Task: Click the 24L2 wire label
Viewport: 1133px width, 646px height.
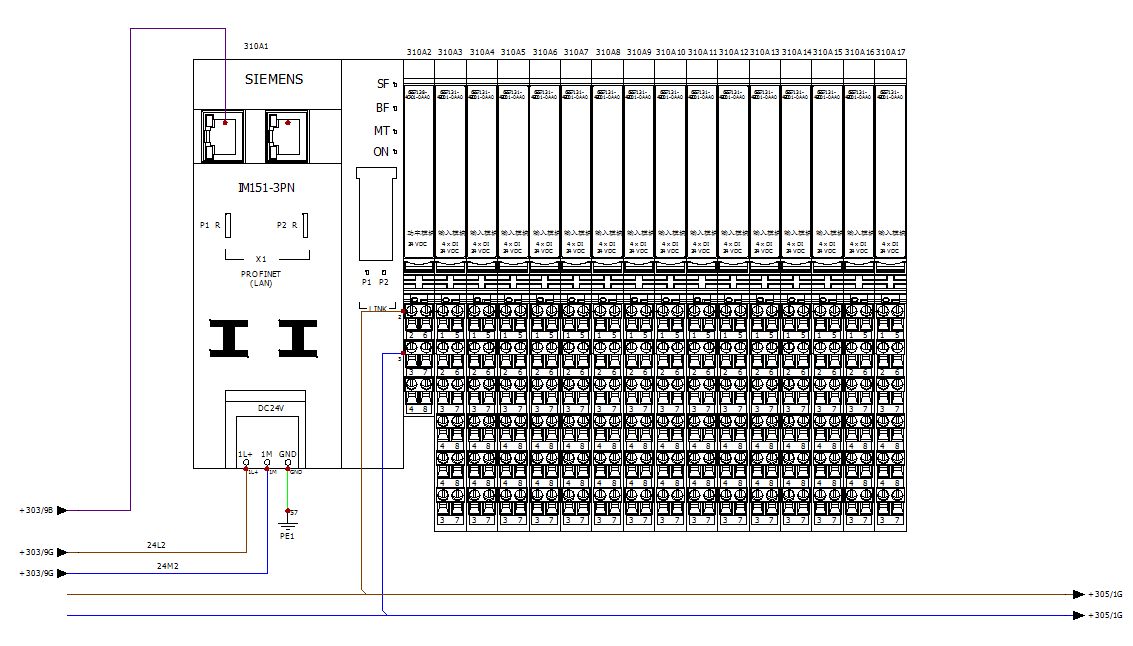Action: tap(156, 545)
